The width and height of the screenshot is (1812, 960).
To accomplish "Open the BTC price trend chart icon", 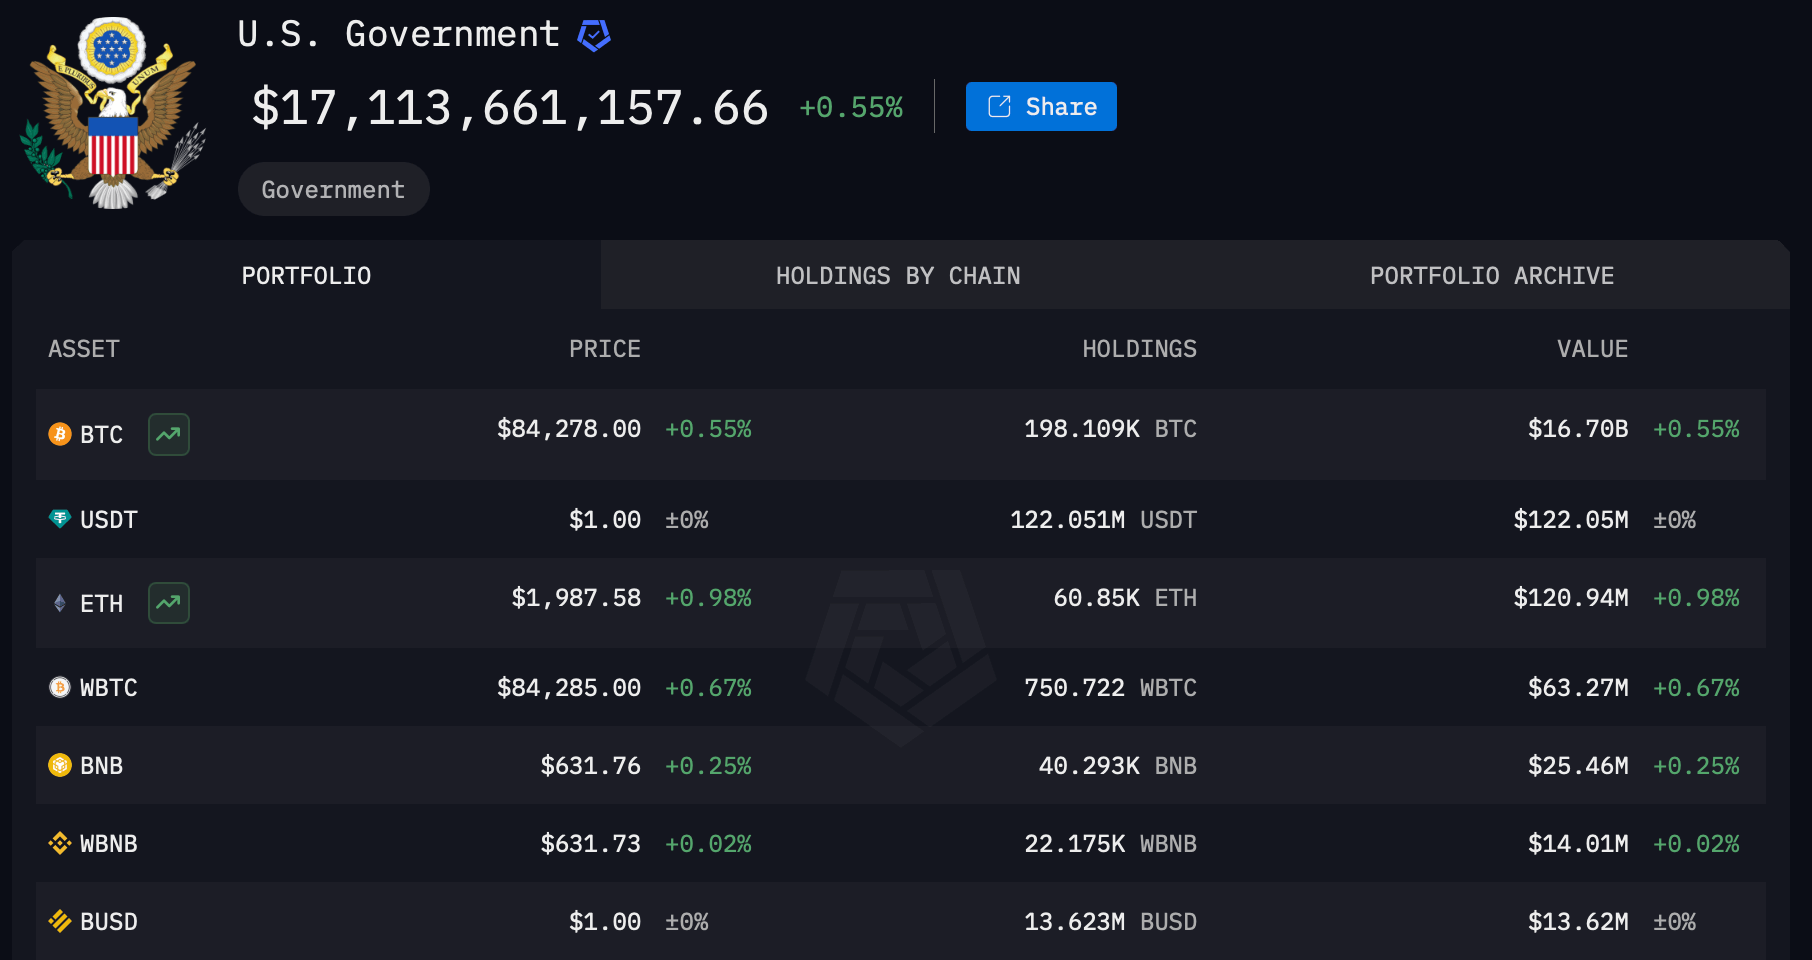I will coord(169,434).
